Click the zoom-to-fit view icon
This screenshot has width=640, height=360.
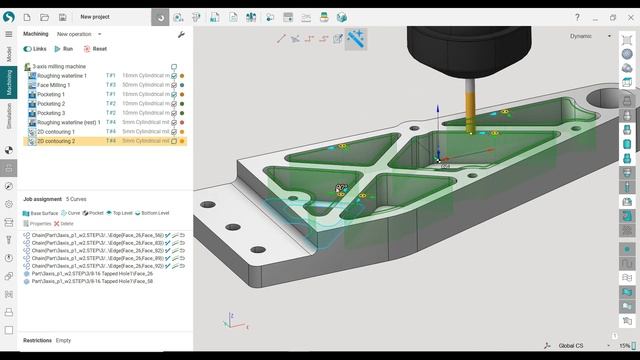click(x=627, y=40)
